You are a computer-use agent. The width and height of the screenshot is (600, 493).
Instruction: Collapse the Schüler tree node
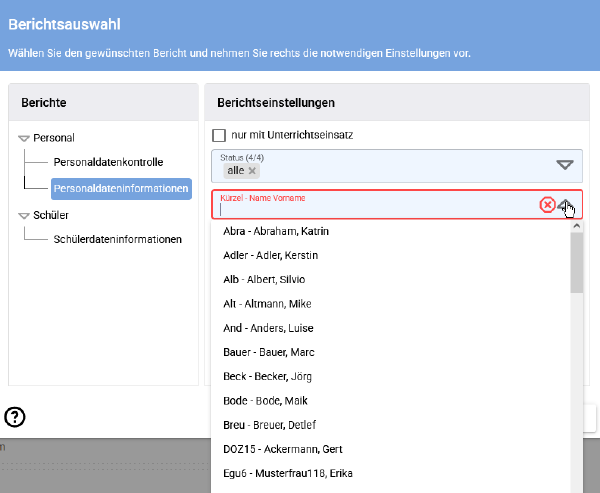pyautogui.click(x=24, y=215)
